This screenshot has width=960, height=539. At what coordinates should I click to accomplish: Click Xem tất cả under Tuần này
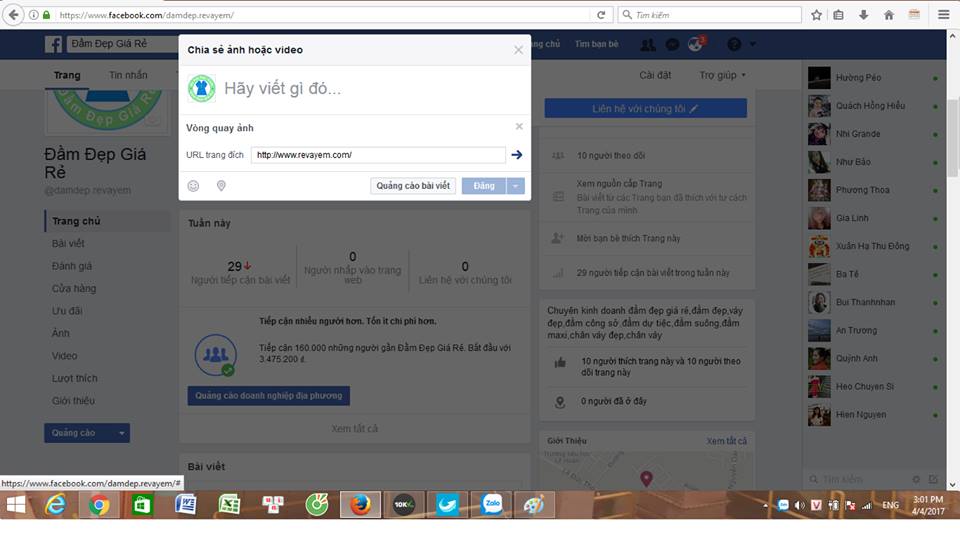354,428
